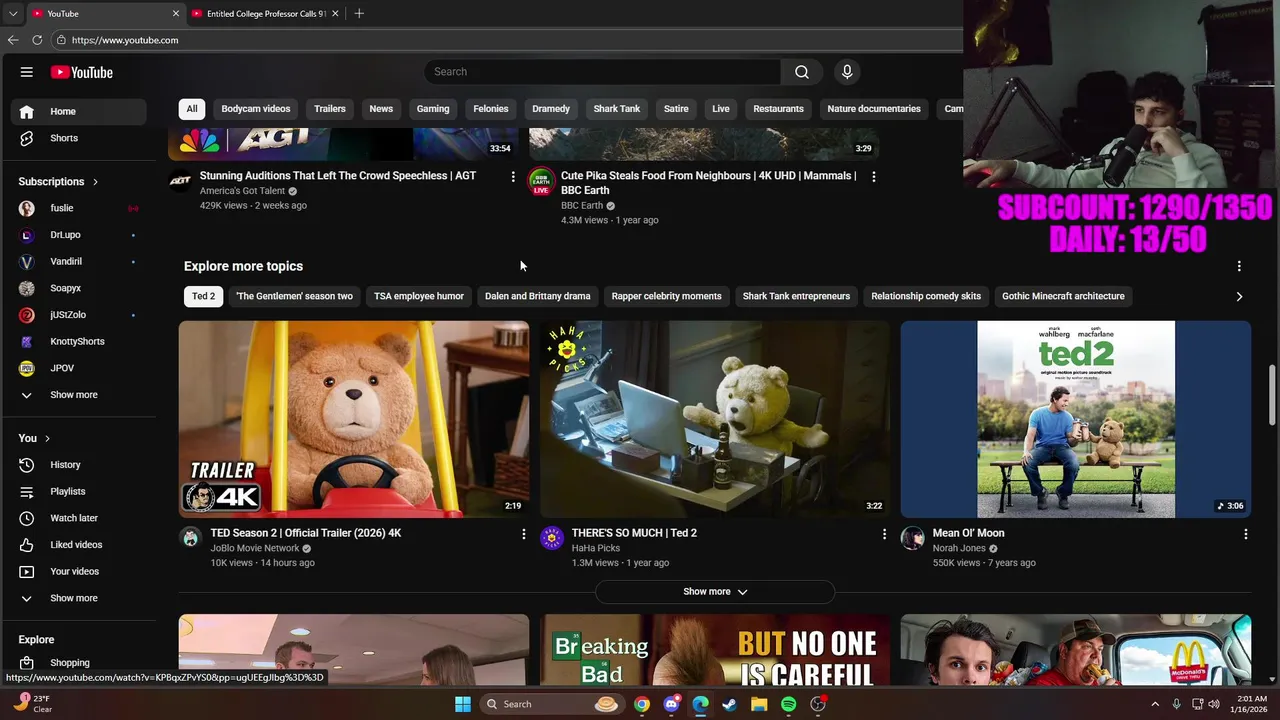This screenshot has height=720, width=1280.
Task: Open new browser tab
Action: [x=359, y=13]
